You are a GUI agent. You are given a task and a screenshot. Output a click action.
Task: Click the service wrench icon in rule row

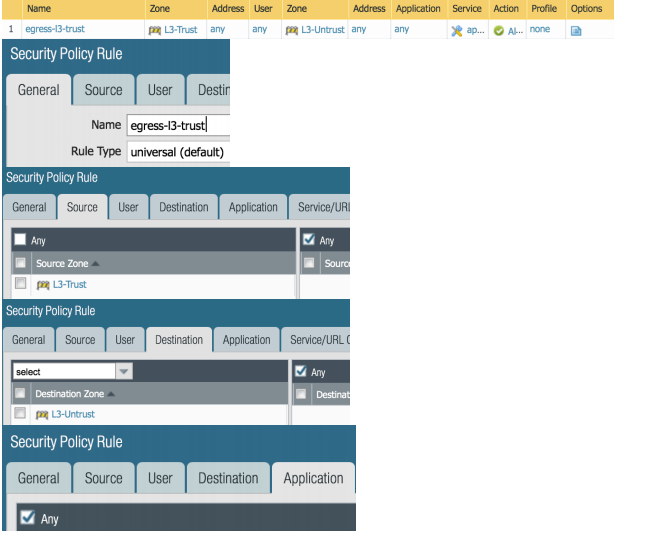[x=457, y=30]
